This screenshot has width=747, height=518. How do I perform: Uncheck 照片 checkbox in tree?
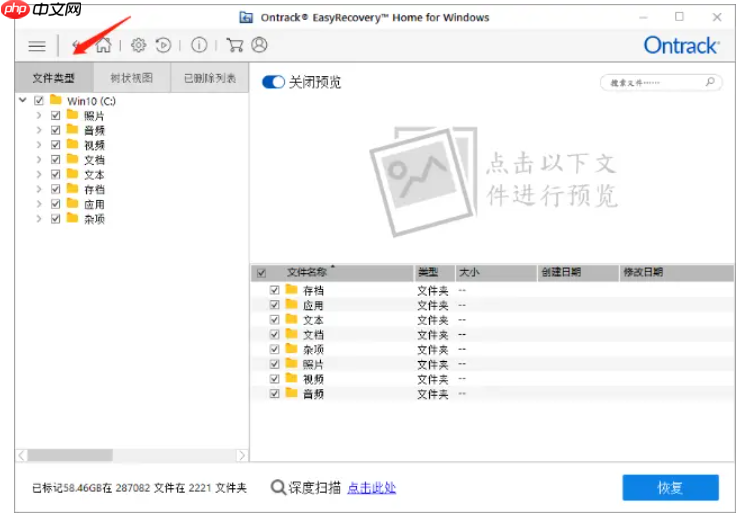pos(56,115)
